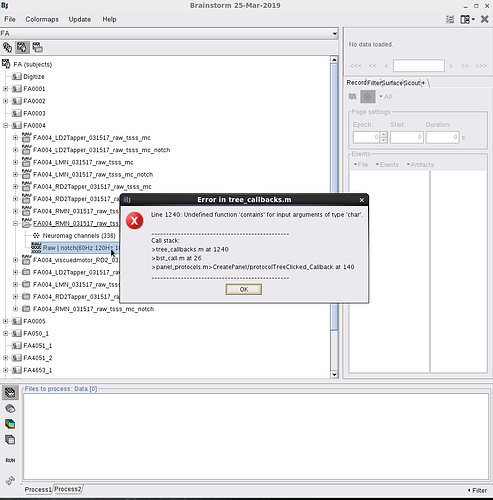Select Neuromag channels (336) item
Screen dimensions: 493x500
click(x=79, y=236)
